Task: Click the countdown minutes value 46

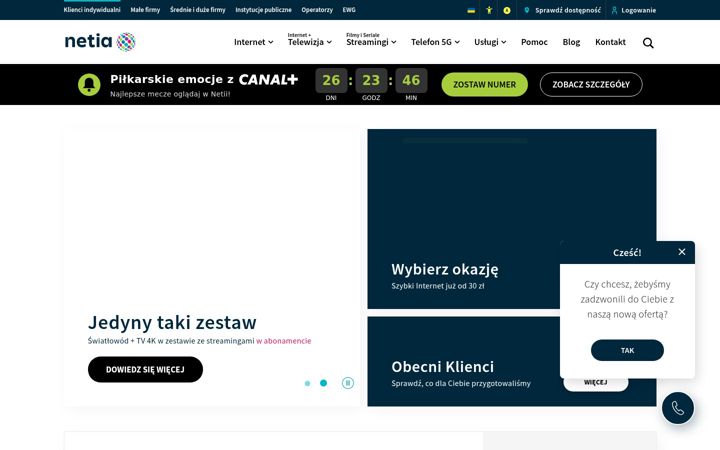Action: [x=411, y=80]
